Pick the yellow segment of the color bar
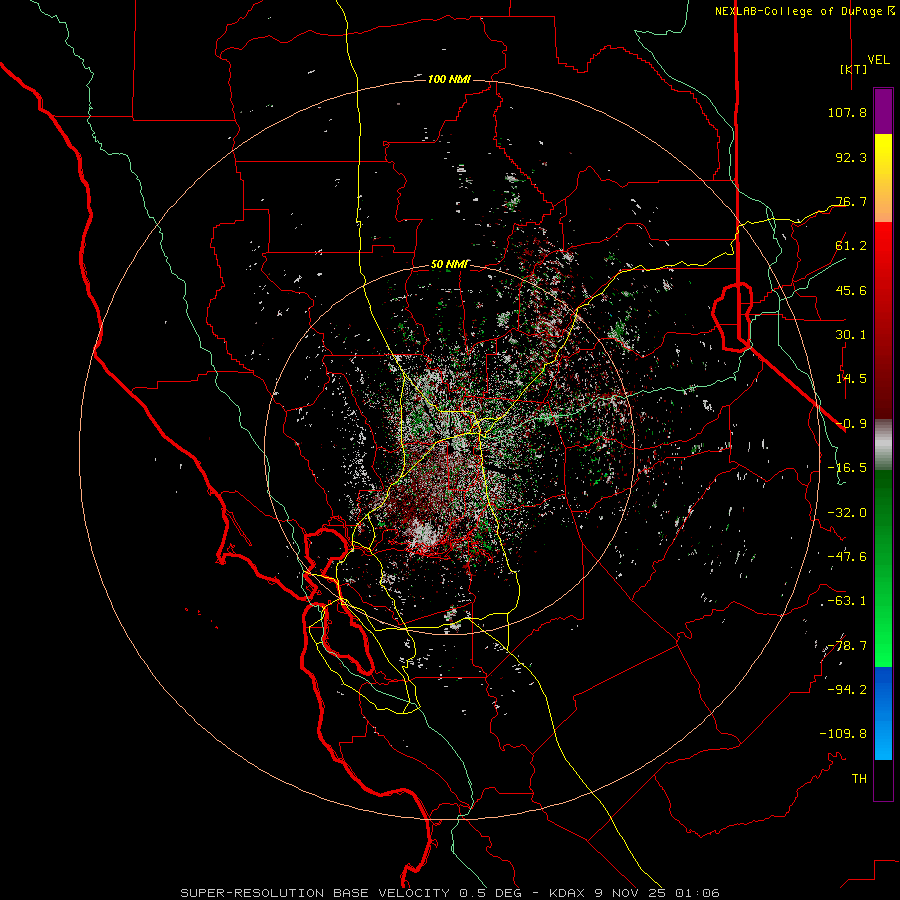 883,178
